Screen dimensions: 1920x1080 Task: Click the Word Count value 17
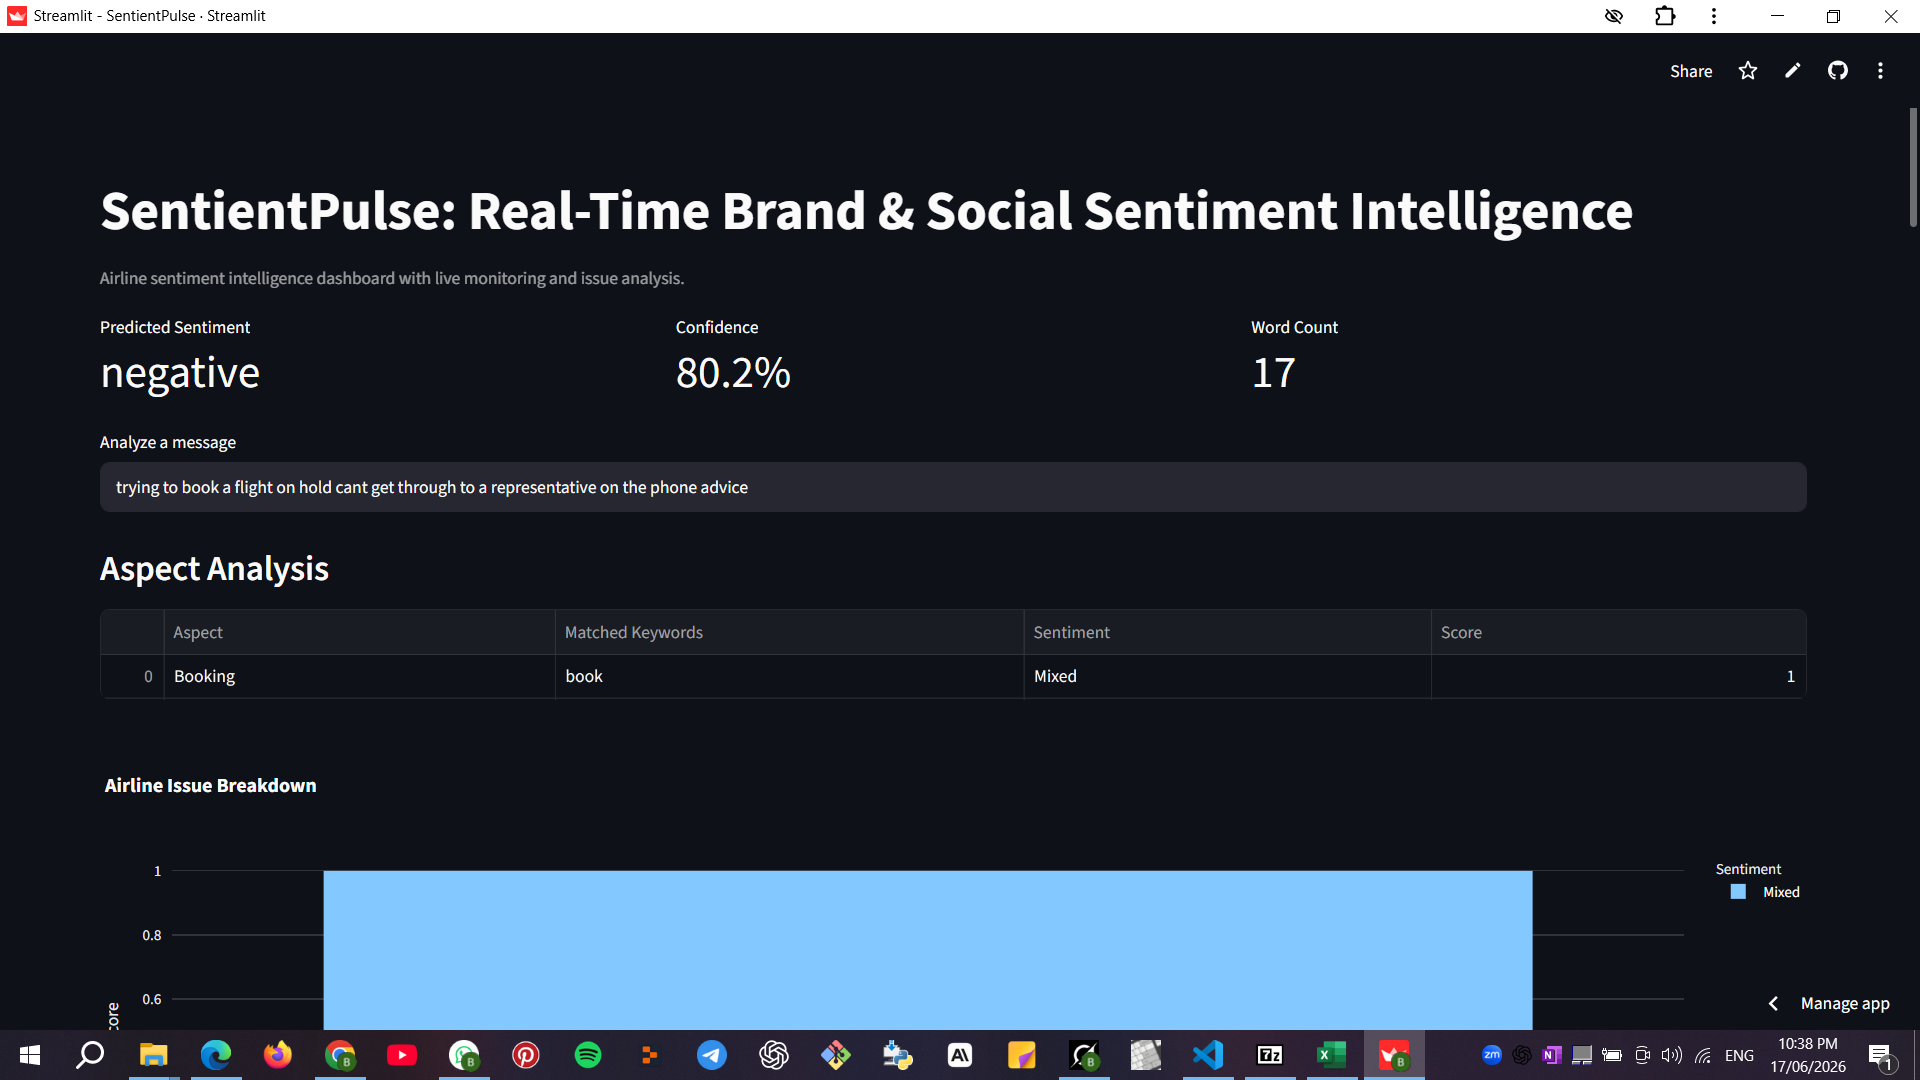[1273, 373]
